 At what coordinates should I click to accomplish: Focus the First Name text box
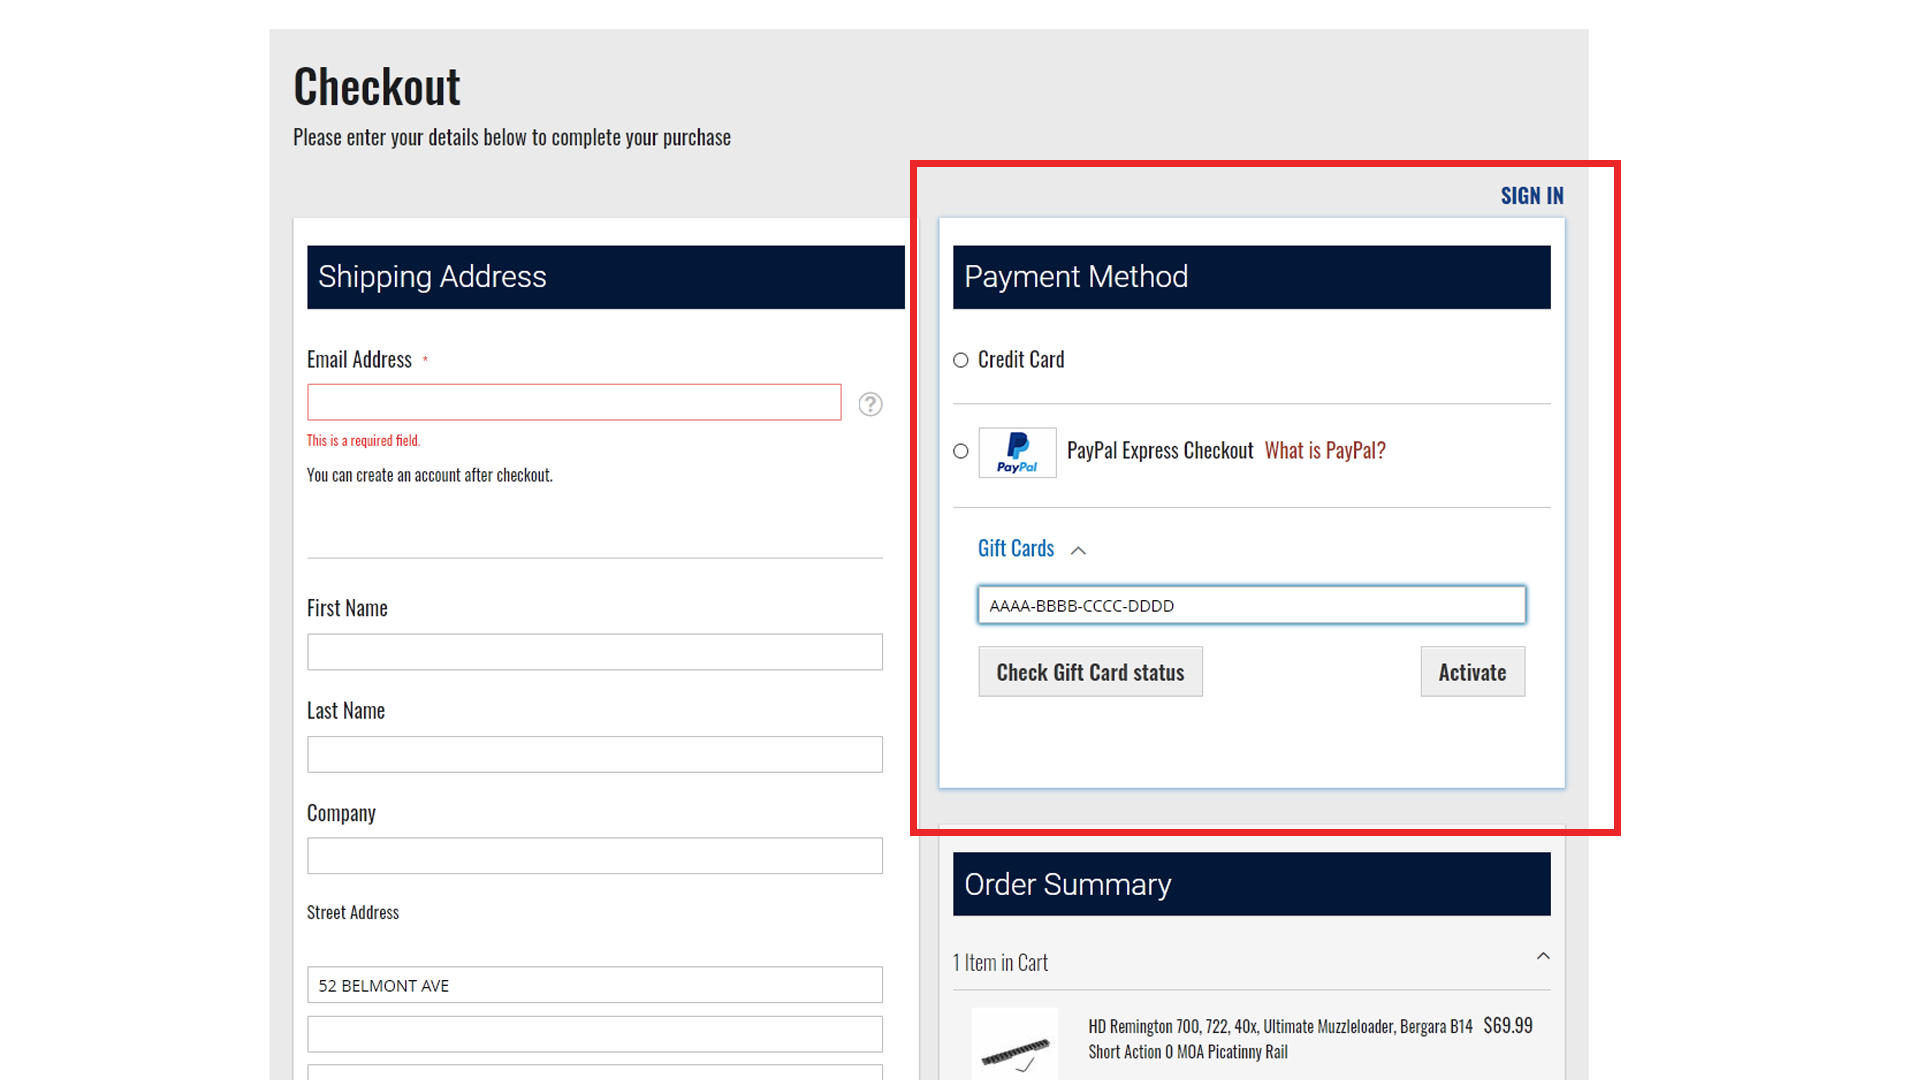point(594,652)
